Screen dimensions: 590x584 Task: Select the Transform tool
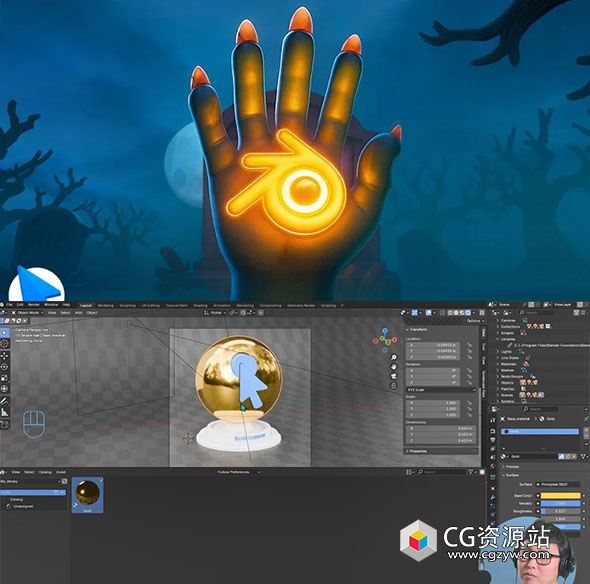pyautogui.click(x=5, y=388)
